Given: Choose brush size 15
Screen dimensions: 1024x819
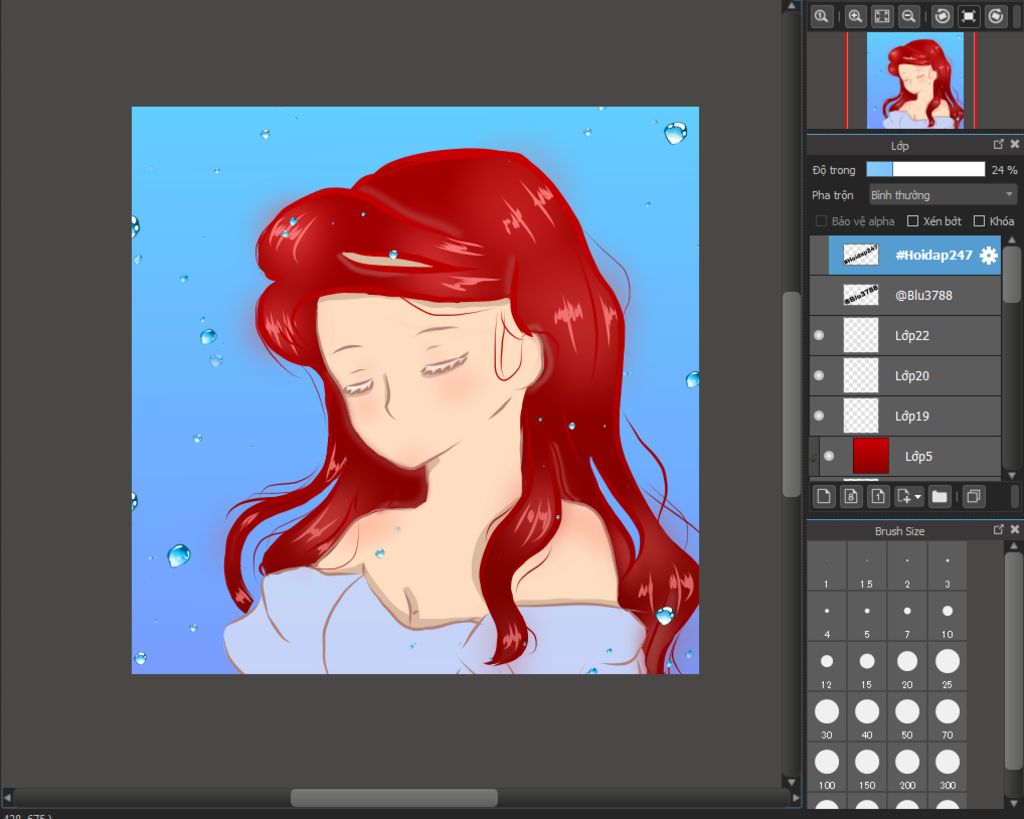Looking at the screenshot, I should click(867, 667).
